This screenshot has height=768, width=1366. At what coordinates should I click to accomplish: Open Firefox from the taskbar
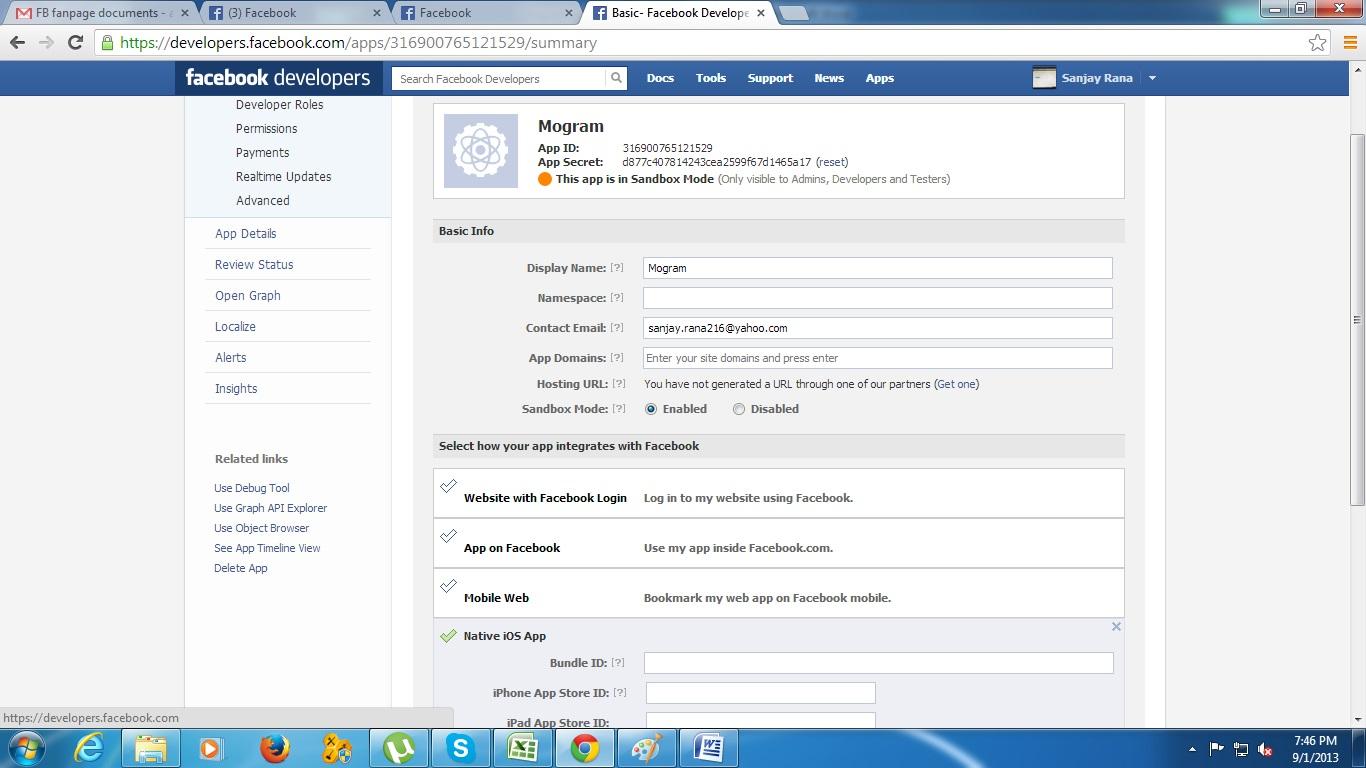[275, 748]
